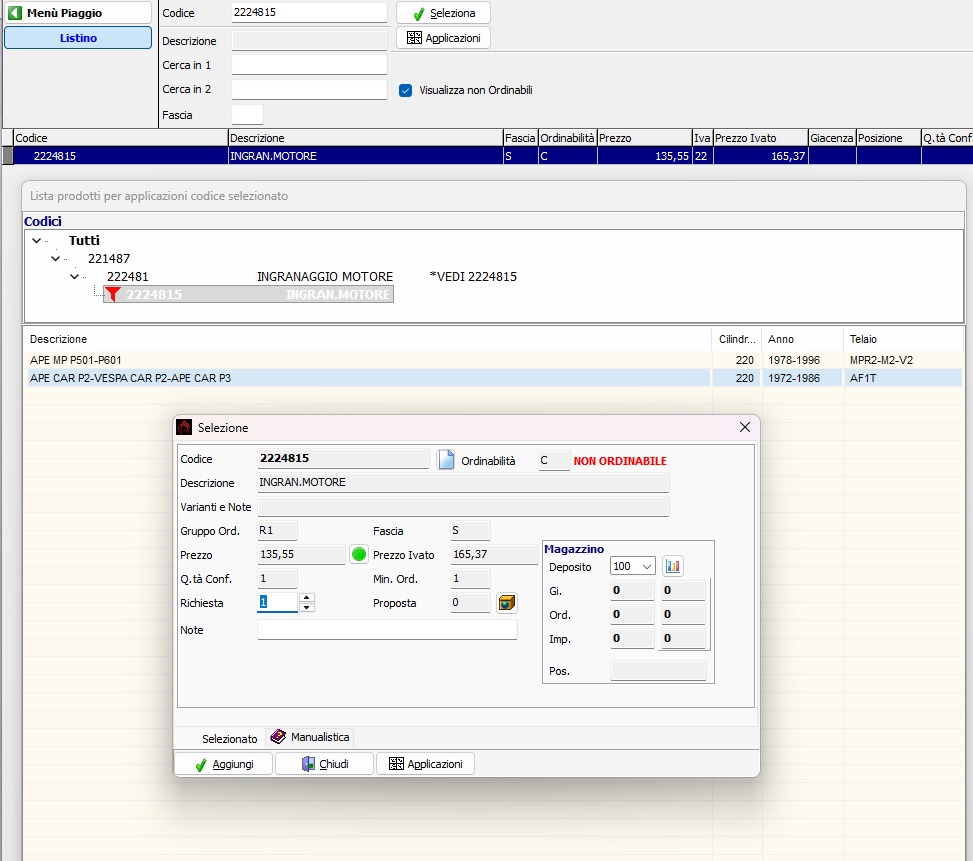Image resolution: width=973 pixels, height=861 pixels.
Task: Collapse the 221487 tree node
Action: coord(56,259)
